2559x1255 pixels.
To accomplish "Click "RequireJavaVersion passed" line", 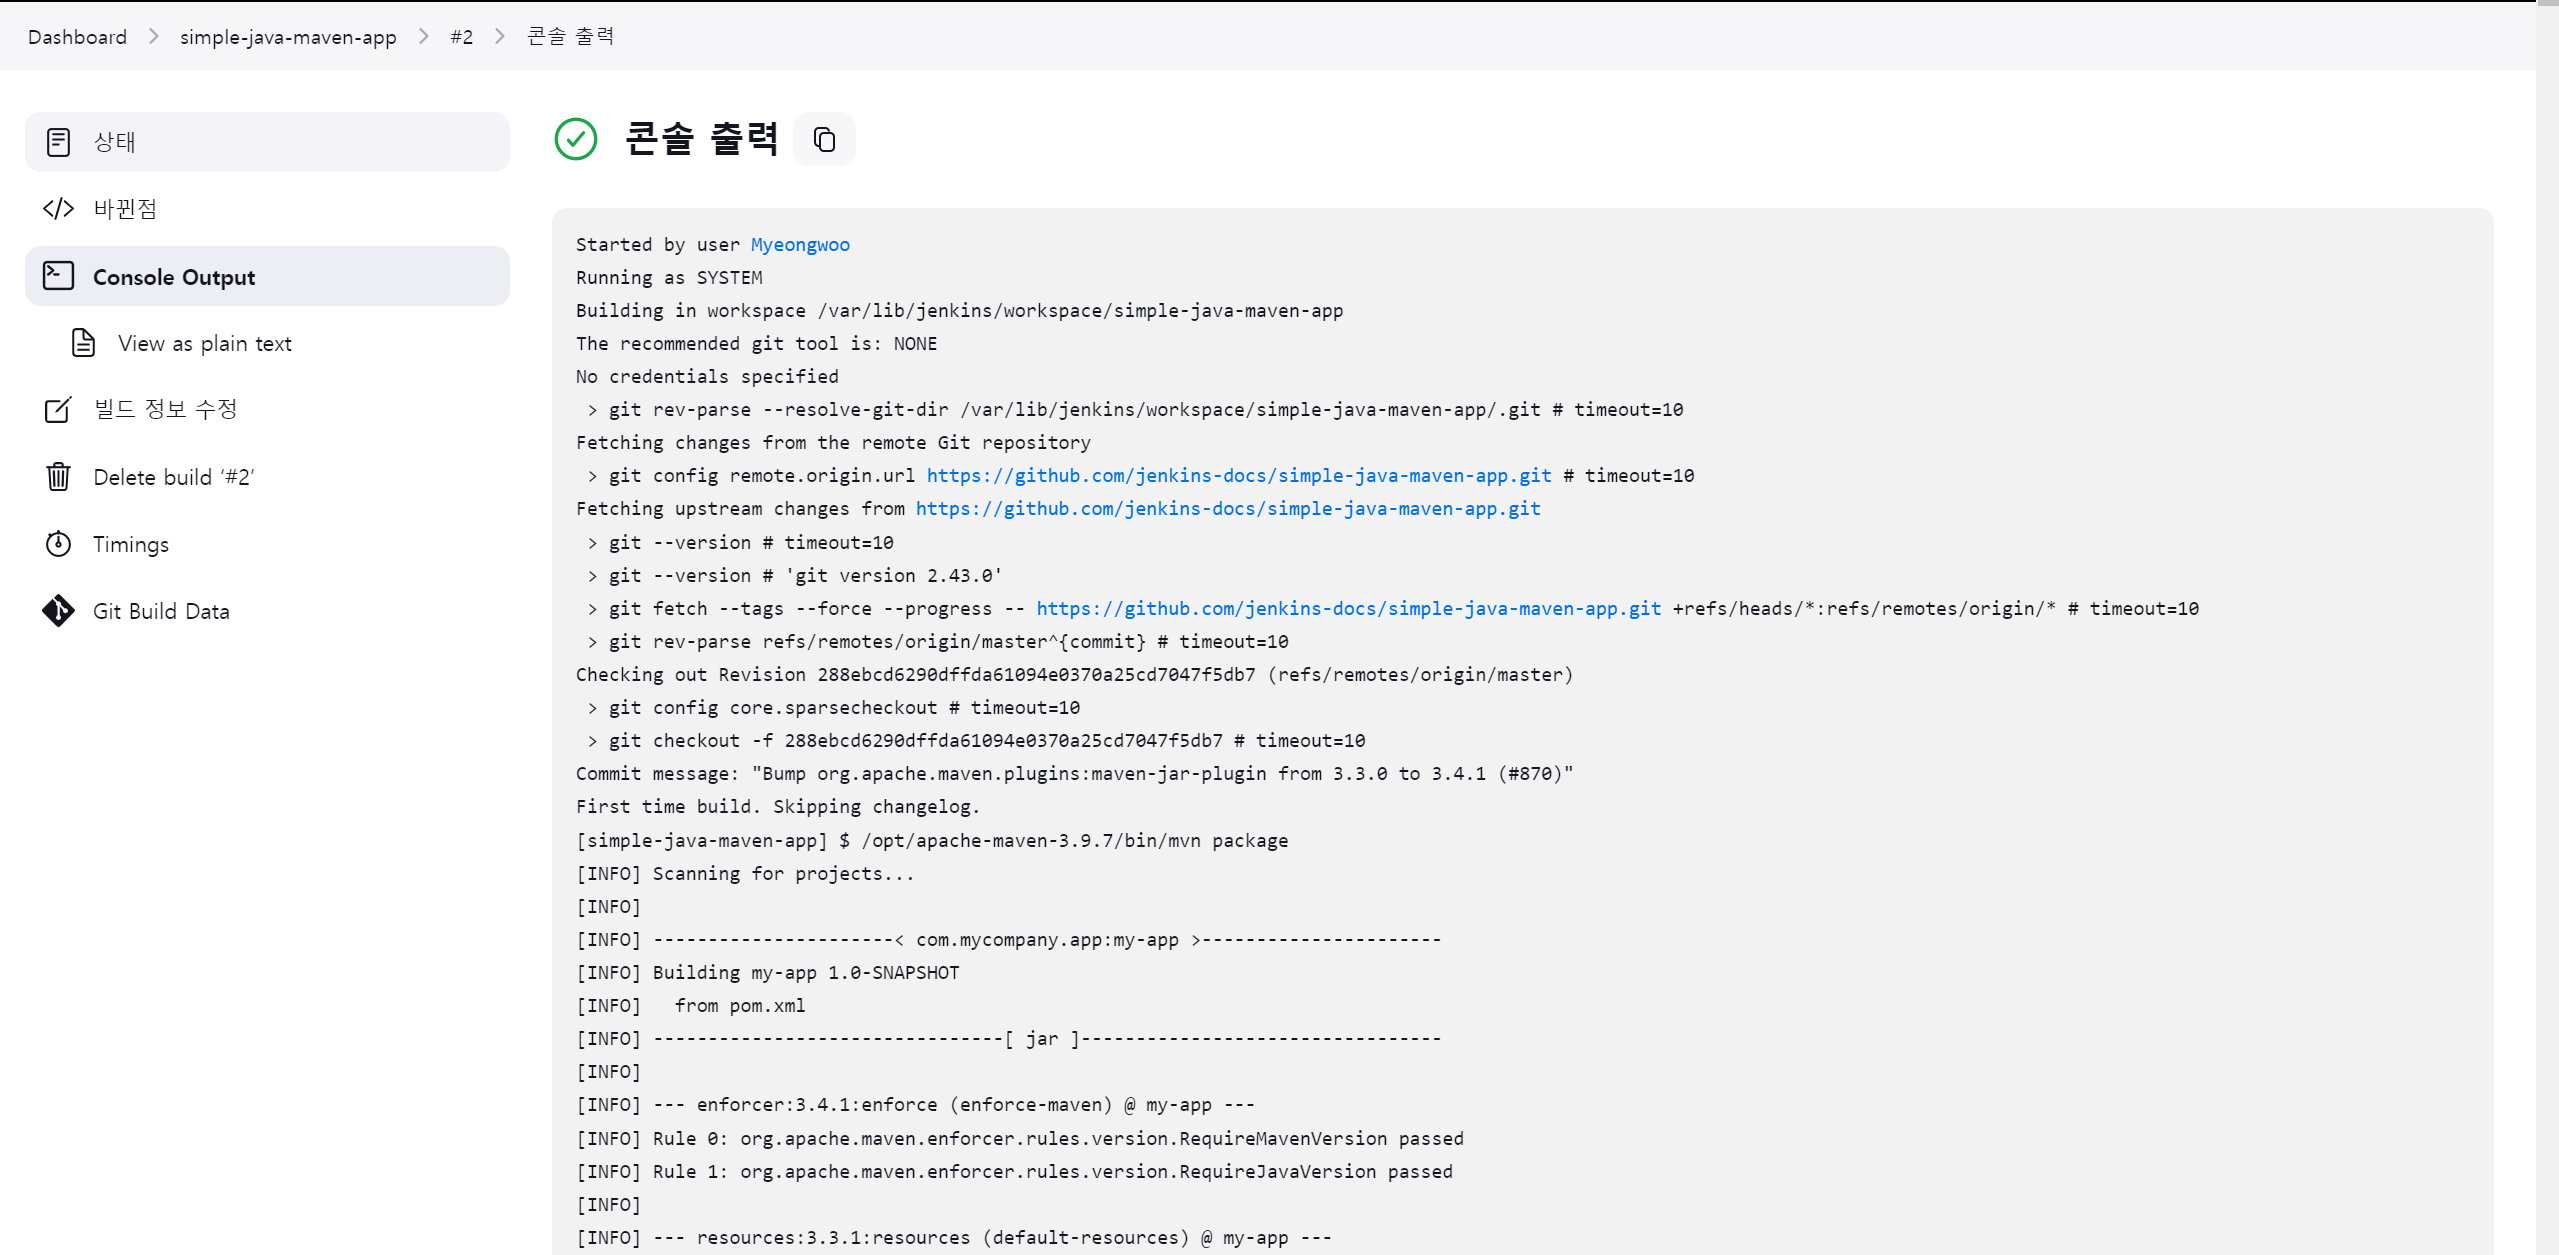I will click(x=1014, y=1172).
